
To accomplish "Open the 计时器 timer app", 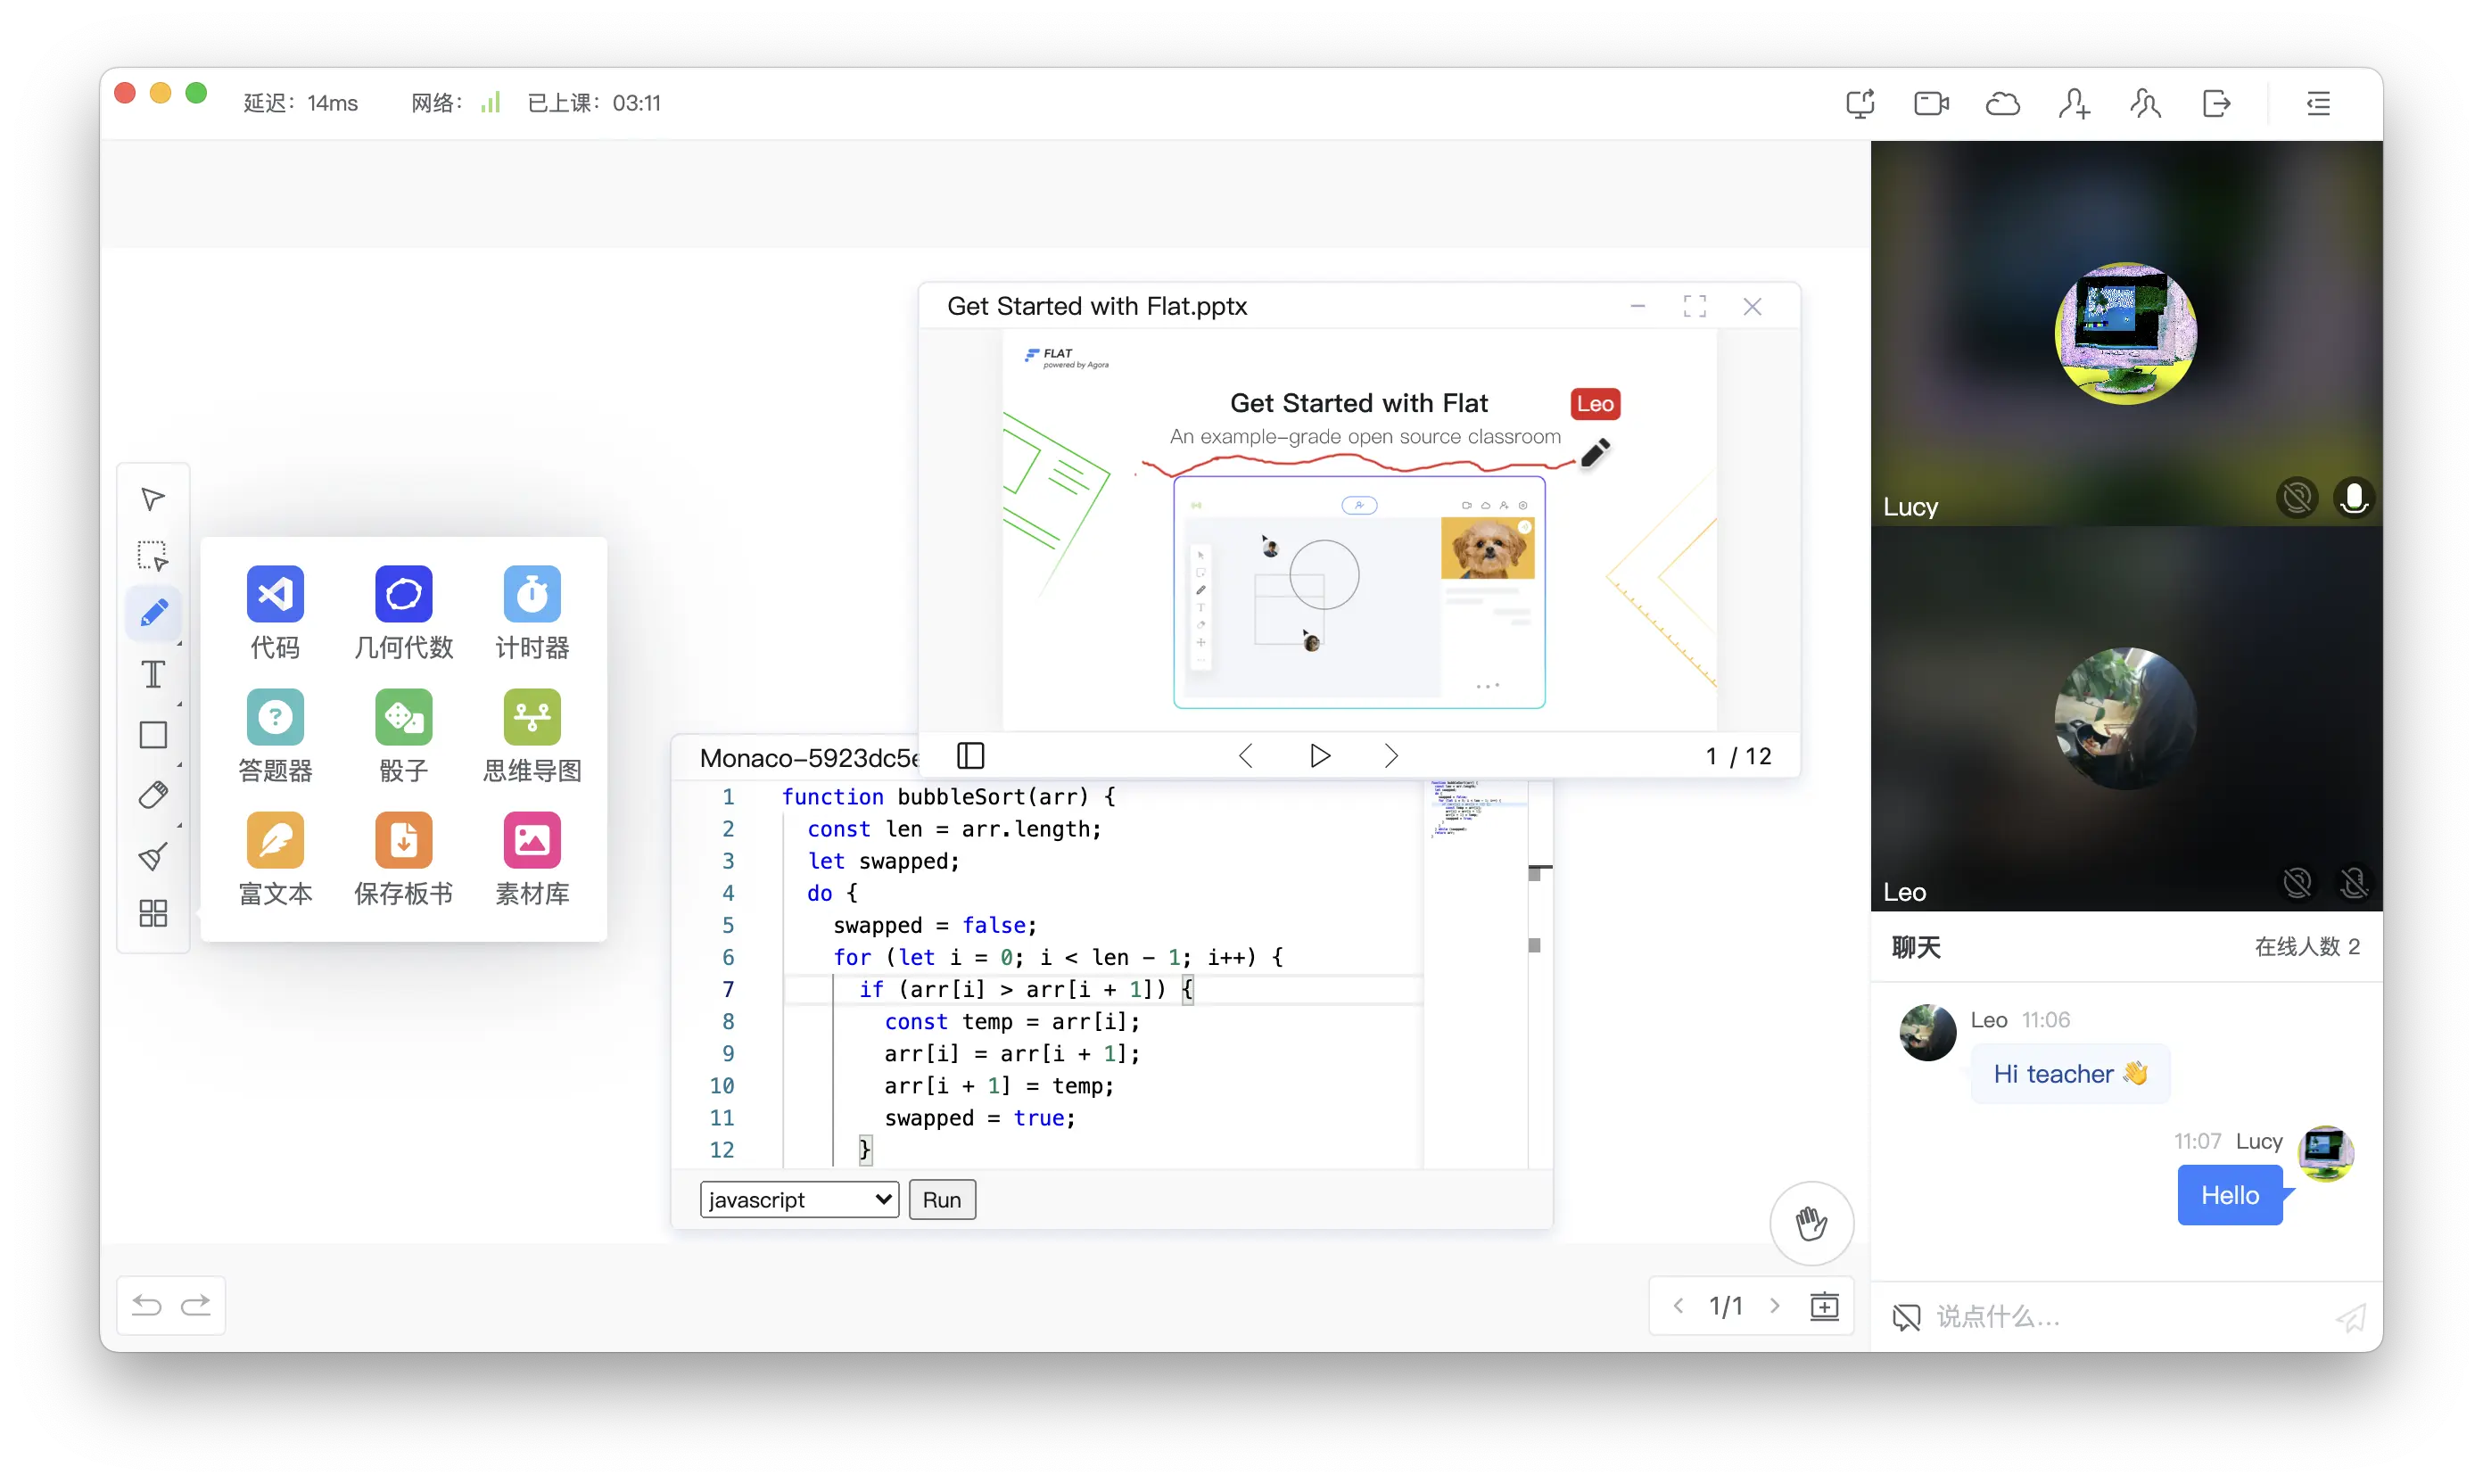I will (532, 594).
